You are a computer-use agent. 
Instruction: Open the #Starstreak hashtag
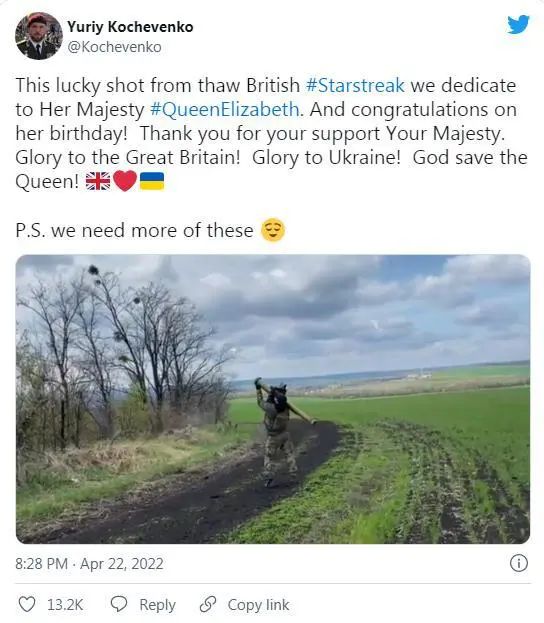tap(355, 85)
